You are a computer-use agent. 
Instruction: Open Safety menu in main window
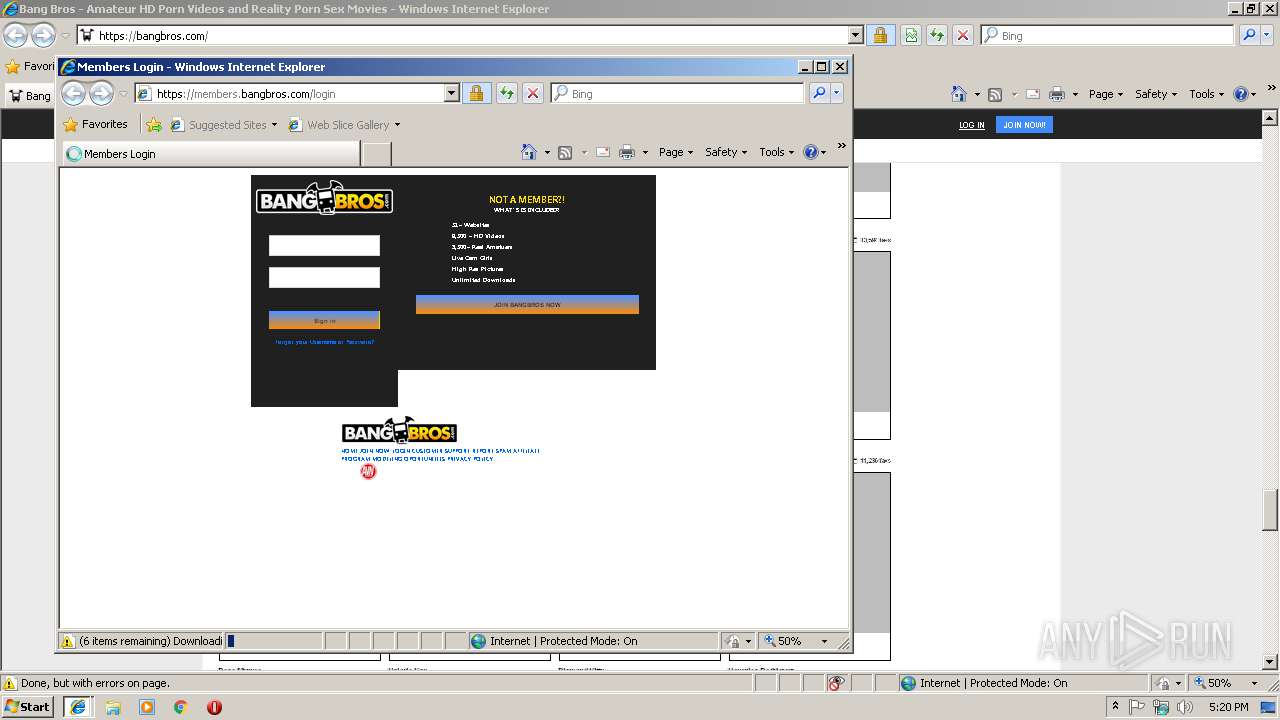point(1156,94)
